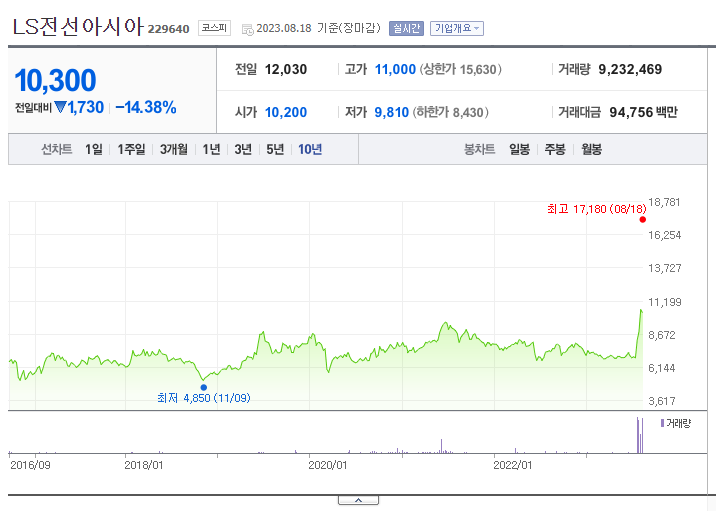
Task: Click the 전일 value 12,030
Action: pyautogui.click(x=286, y=69)
